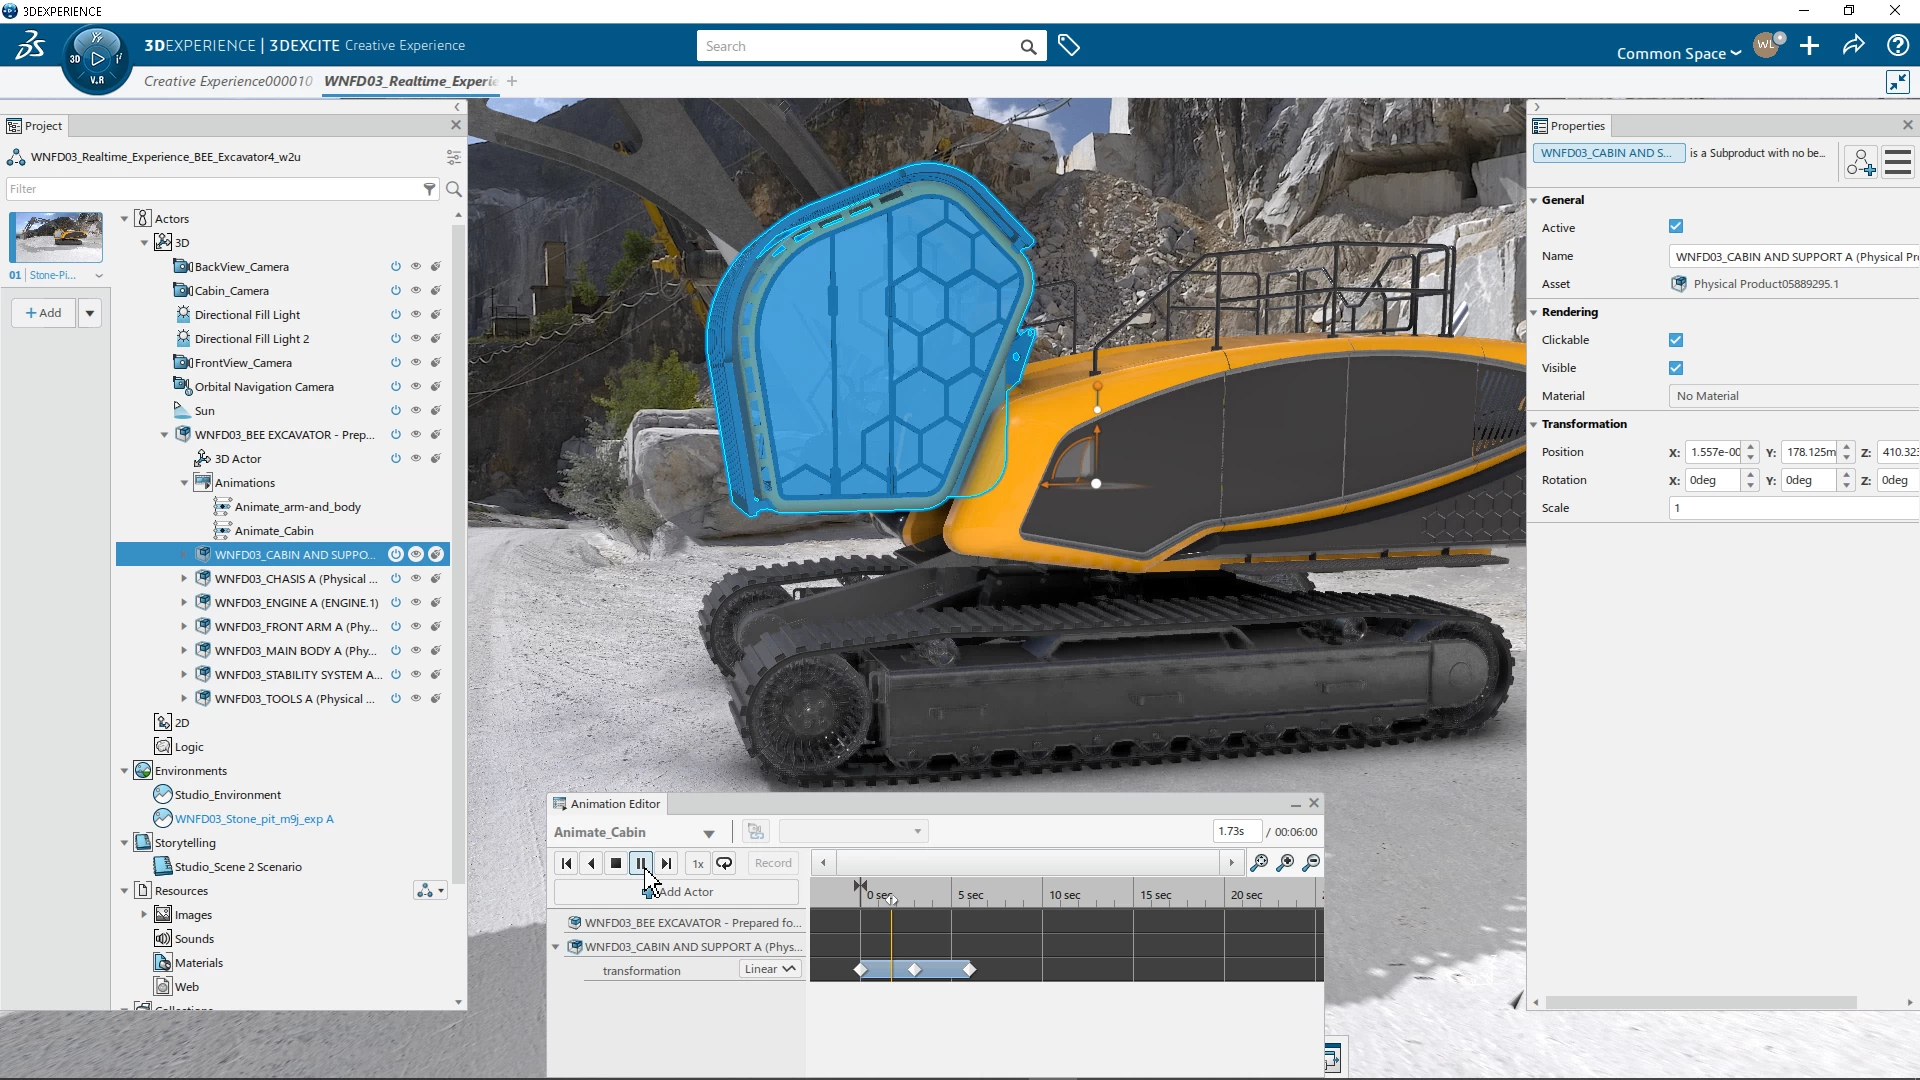Open the help question mark icon
The image size is (1920, 1080).
point(1897,45)
